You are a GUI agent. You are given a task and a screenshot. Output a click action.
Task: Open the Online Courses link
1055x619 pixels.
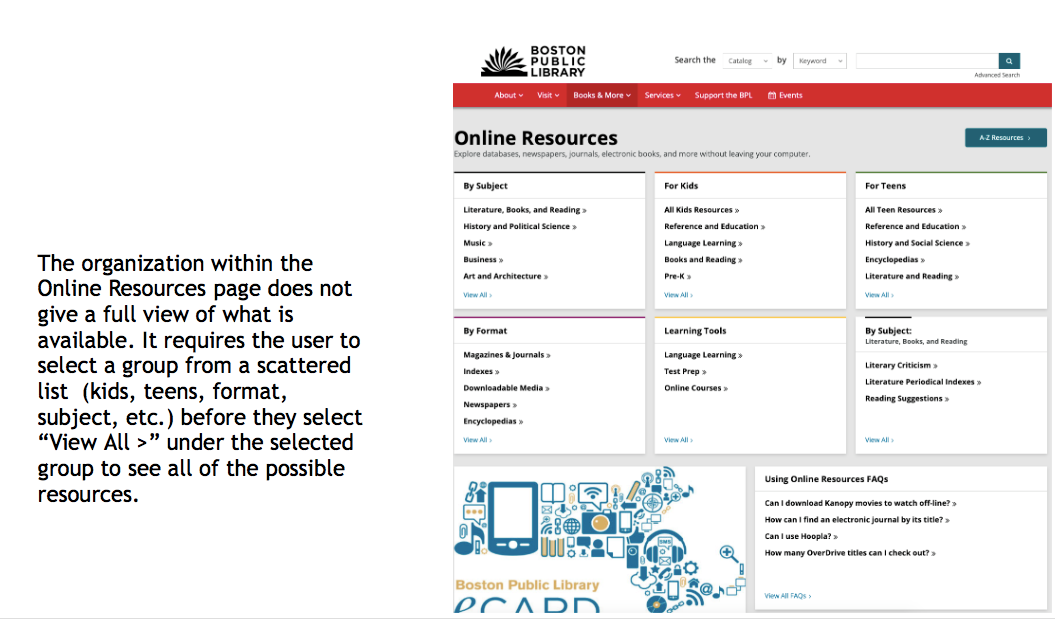click(x=696, y=388)
